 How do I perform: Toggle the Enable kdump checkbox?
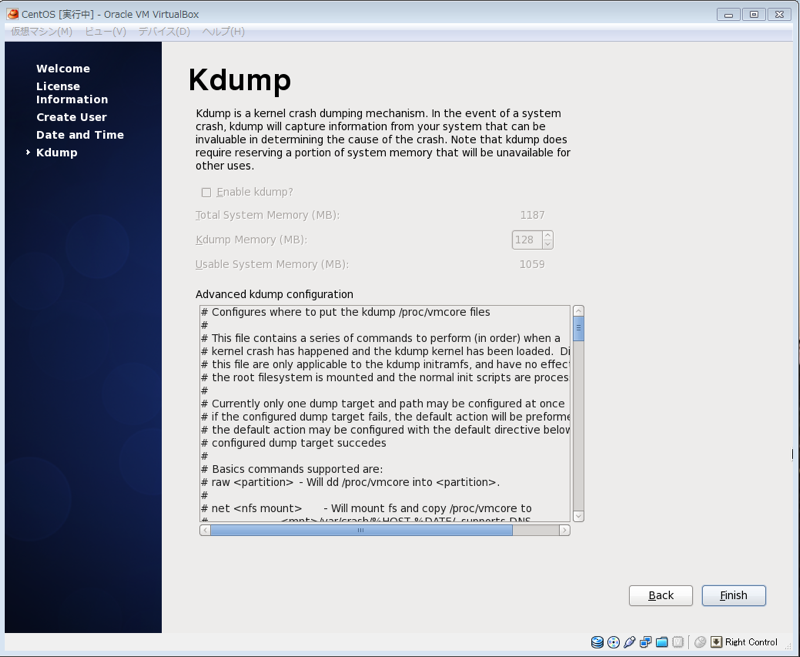tap(206, 192)
